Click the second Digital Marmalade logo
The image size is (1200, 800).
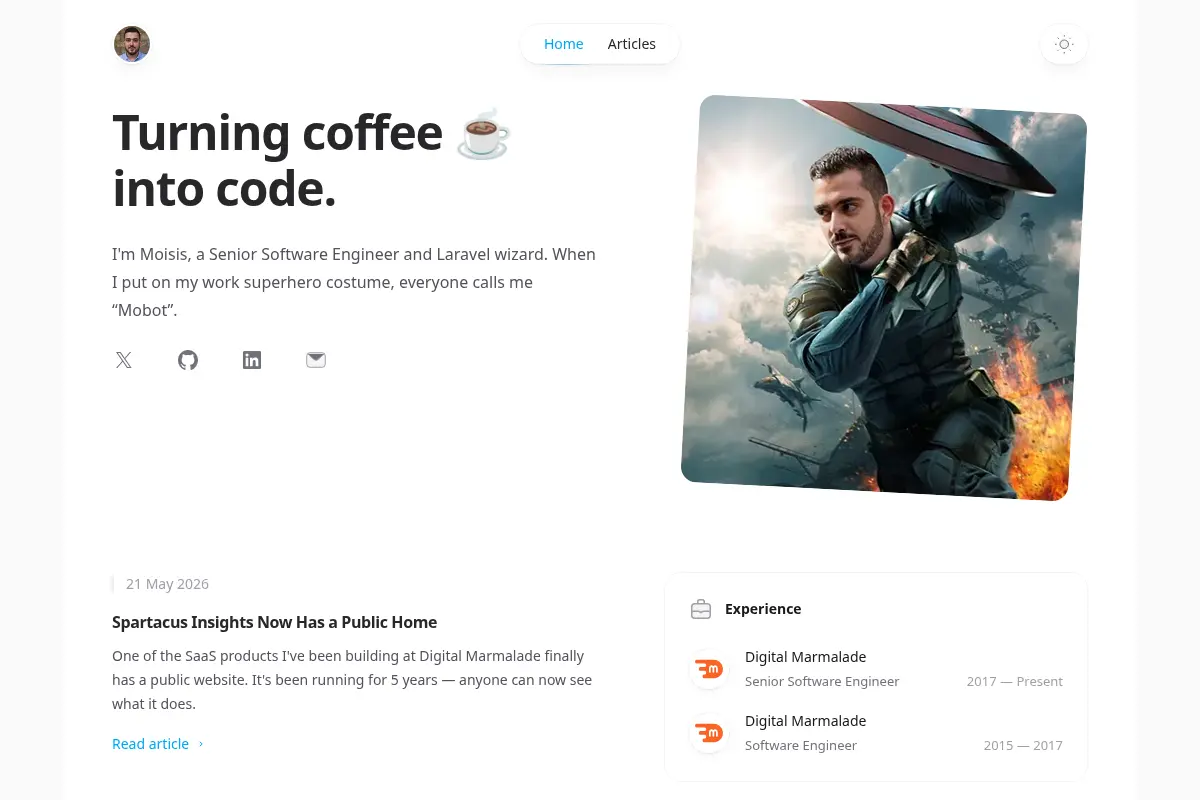[709, 733]
